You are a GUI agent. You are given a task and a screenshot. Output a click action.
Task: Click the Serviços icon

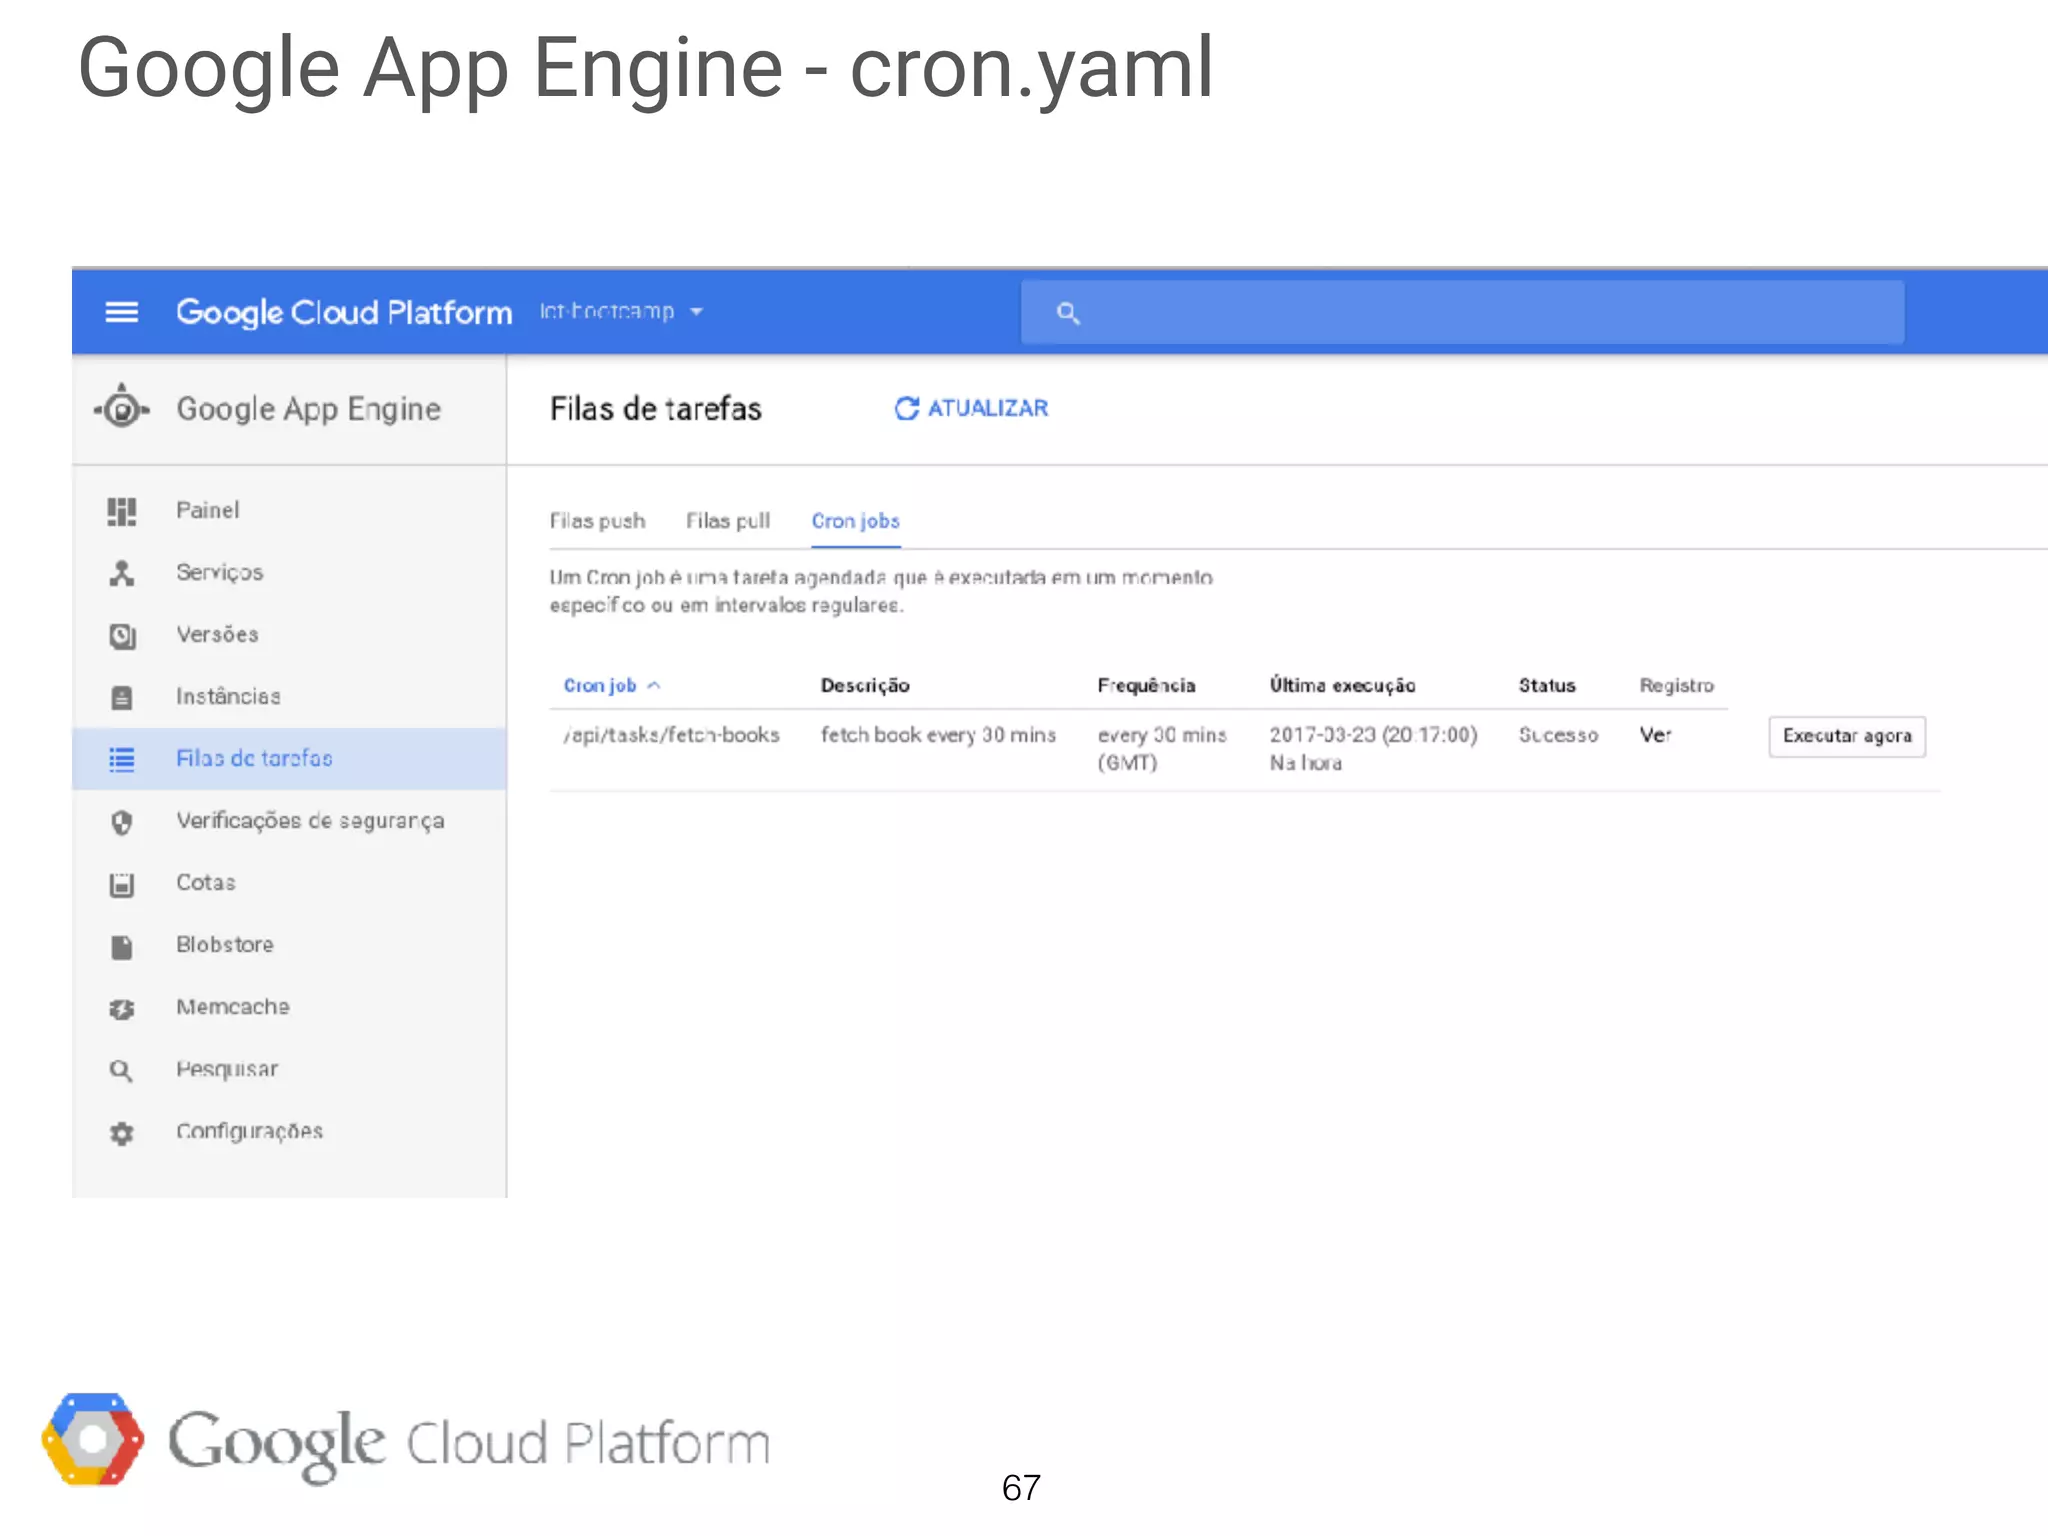point(122,573)
